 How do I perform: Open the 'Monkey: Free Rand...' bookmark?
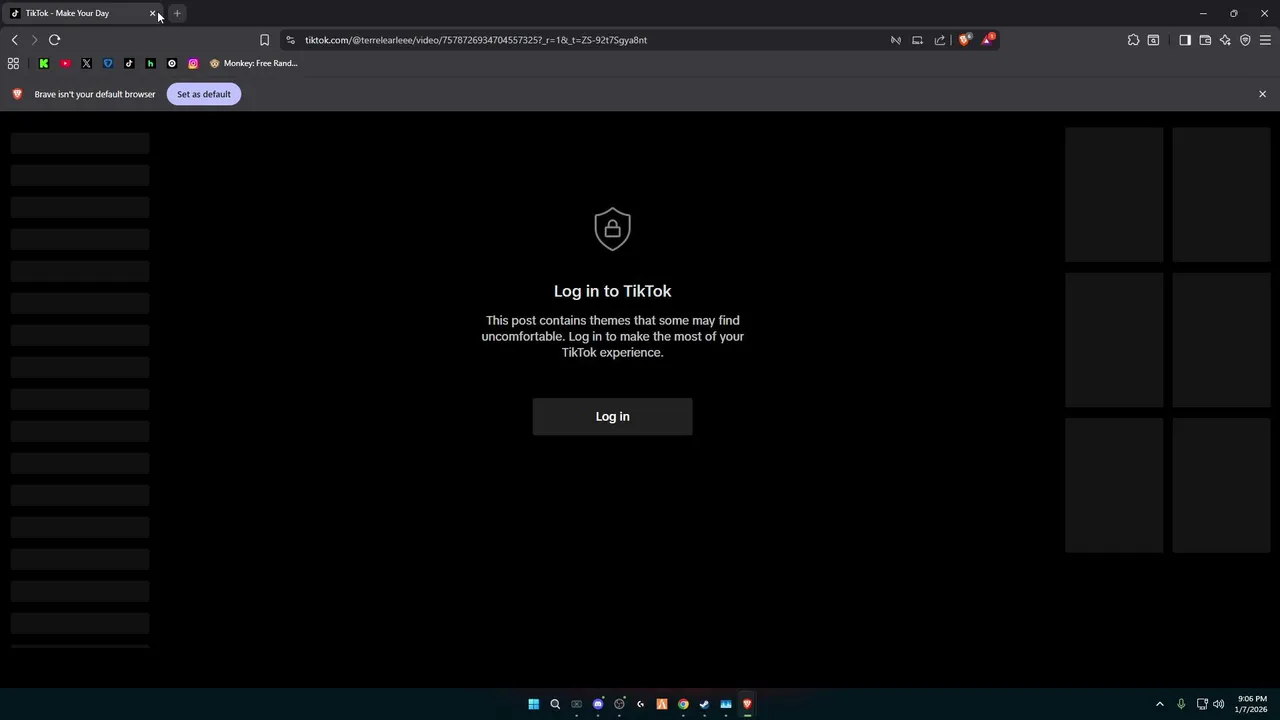pyautogui.click(x=254, y=63)
